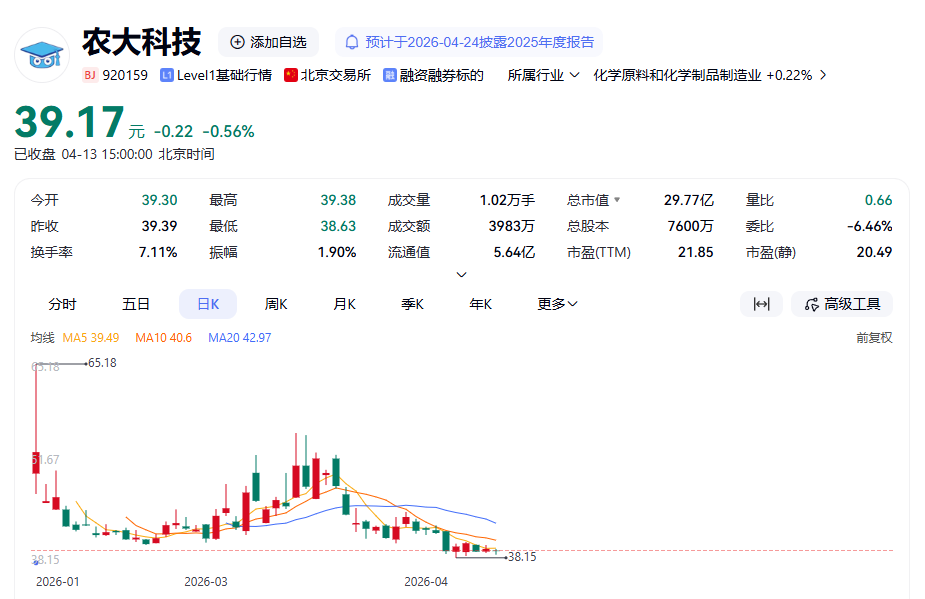This screenshot has width=925, height=599.
Task: Expand the 更多 period dropdown
Action: (x=557, y=304)
